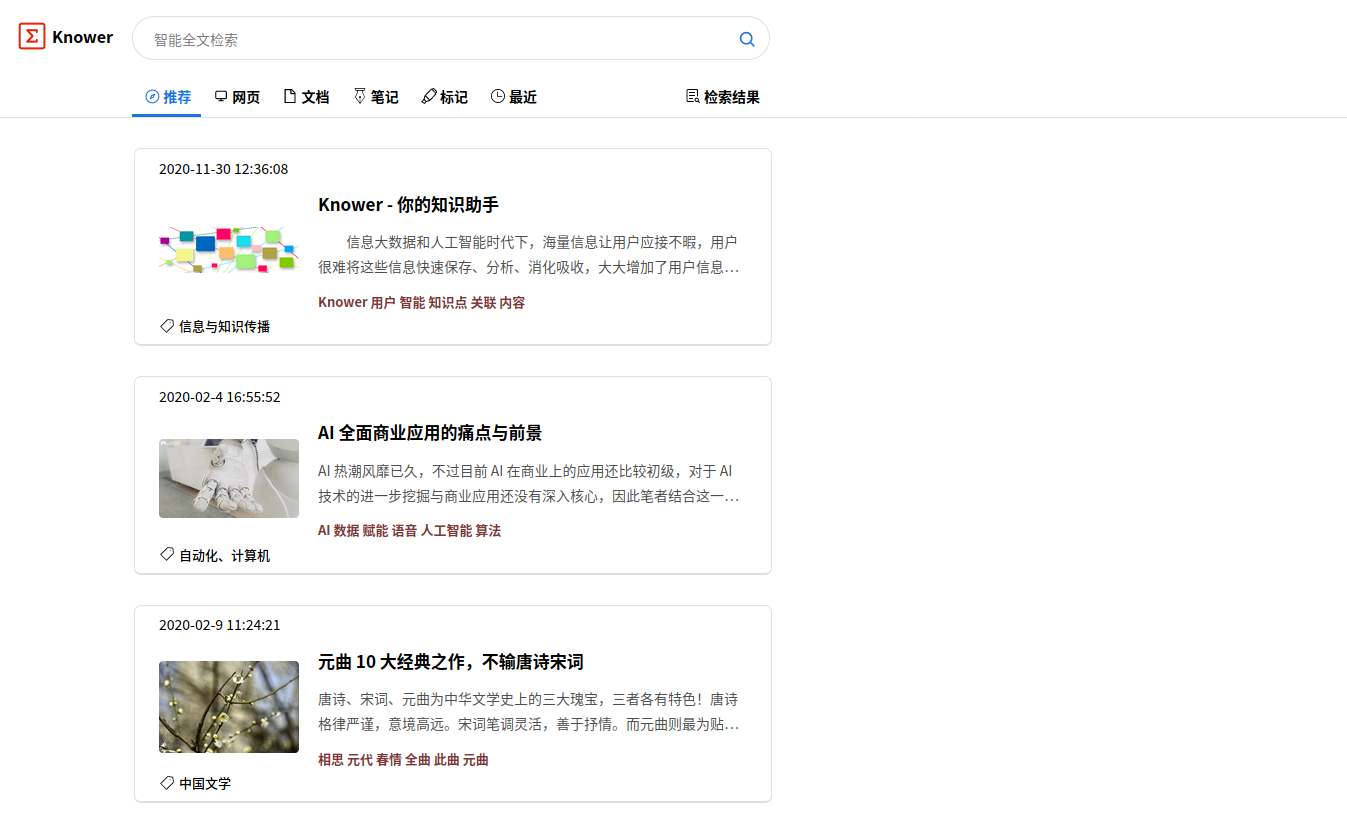The image size is (1347, 832).
Task: Open the 检索结果 search results view
Action: [722, 97]
